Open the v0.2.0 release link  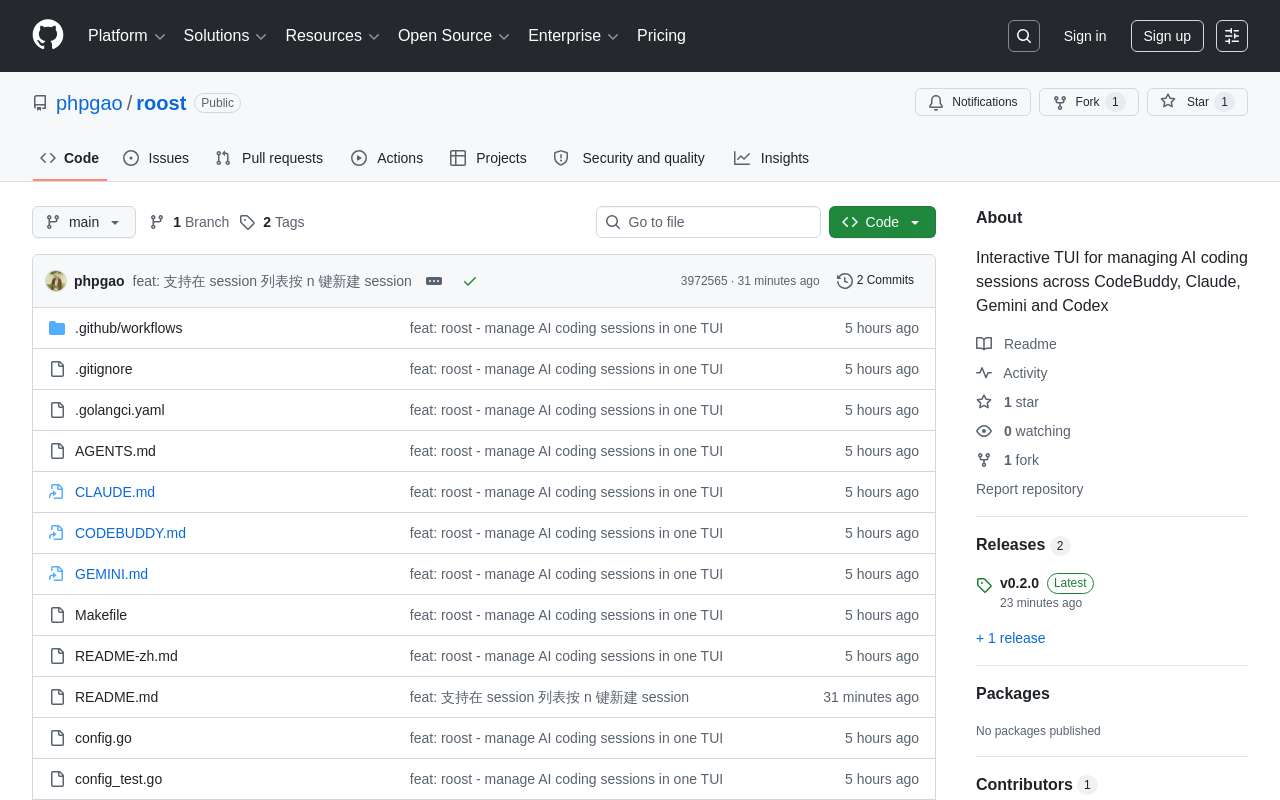(x=1019, y=583)
